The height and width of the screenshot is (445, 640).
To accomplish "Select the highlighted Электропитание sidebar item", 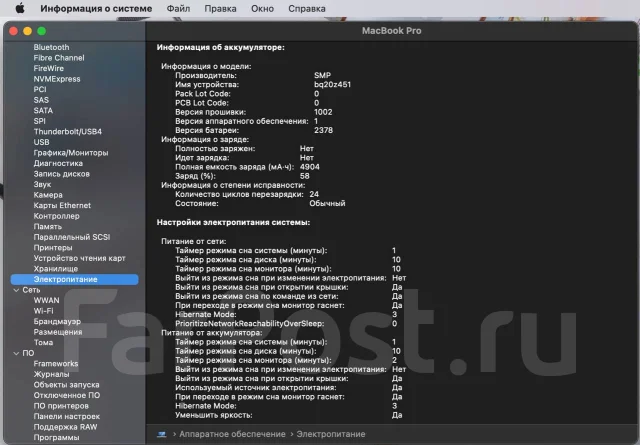I will (x=74, y=280).
